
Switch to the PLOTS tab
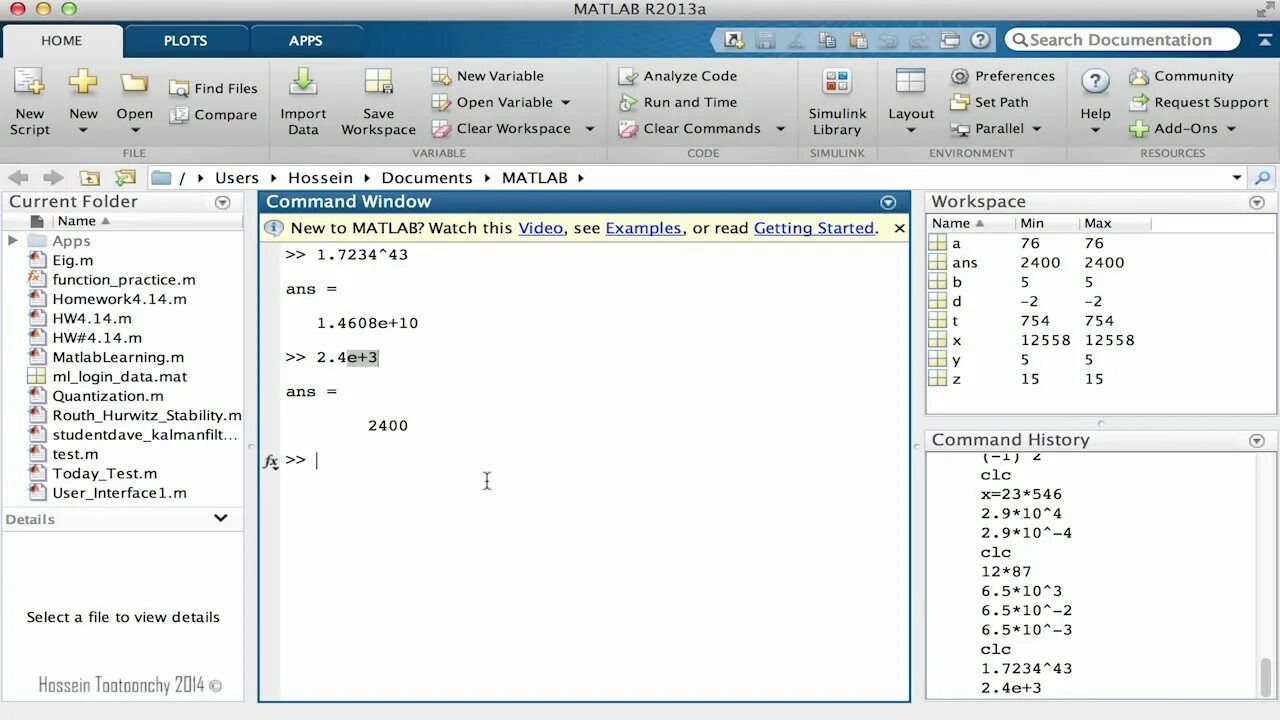pyautogui.click(x=185, y=41)
